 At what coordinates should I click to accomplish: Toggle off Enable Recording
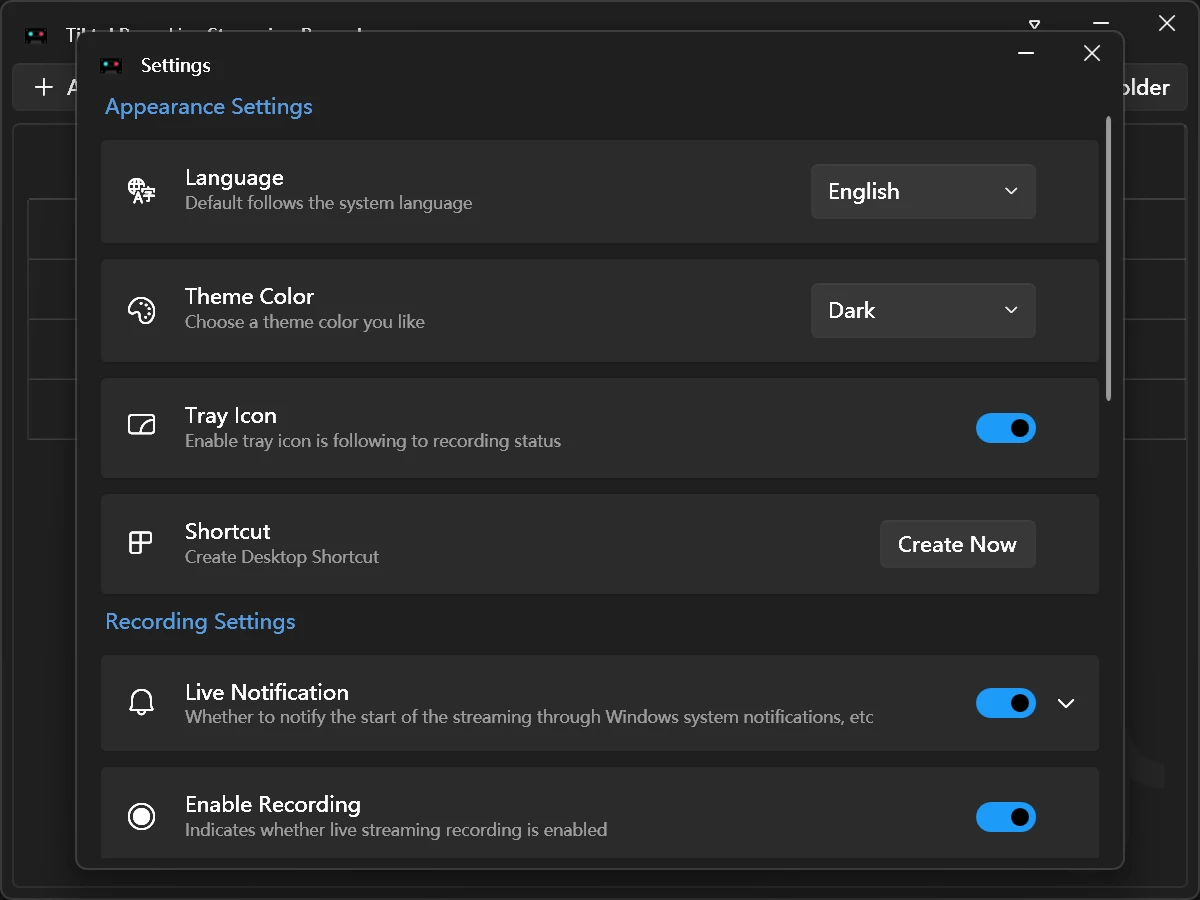coord(1006,817)
